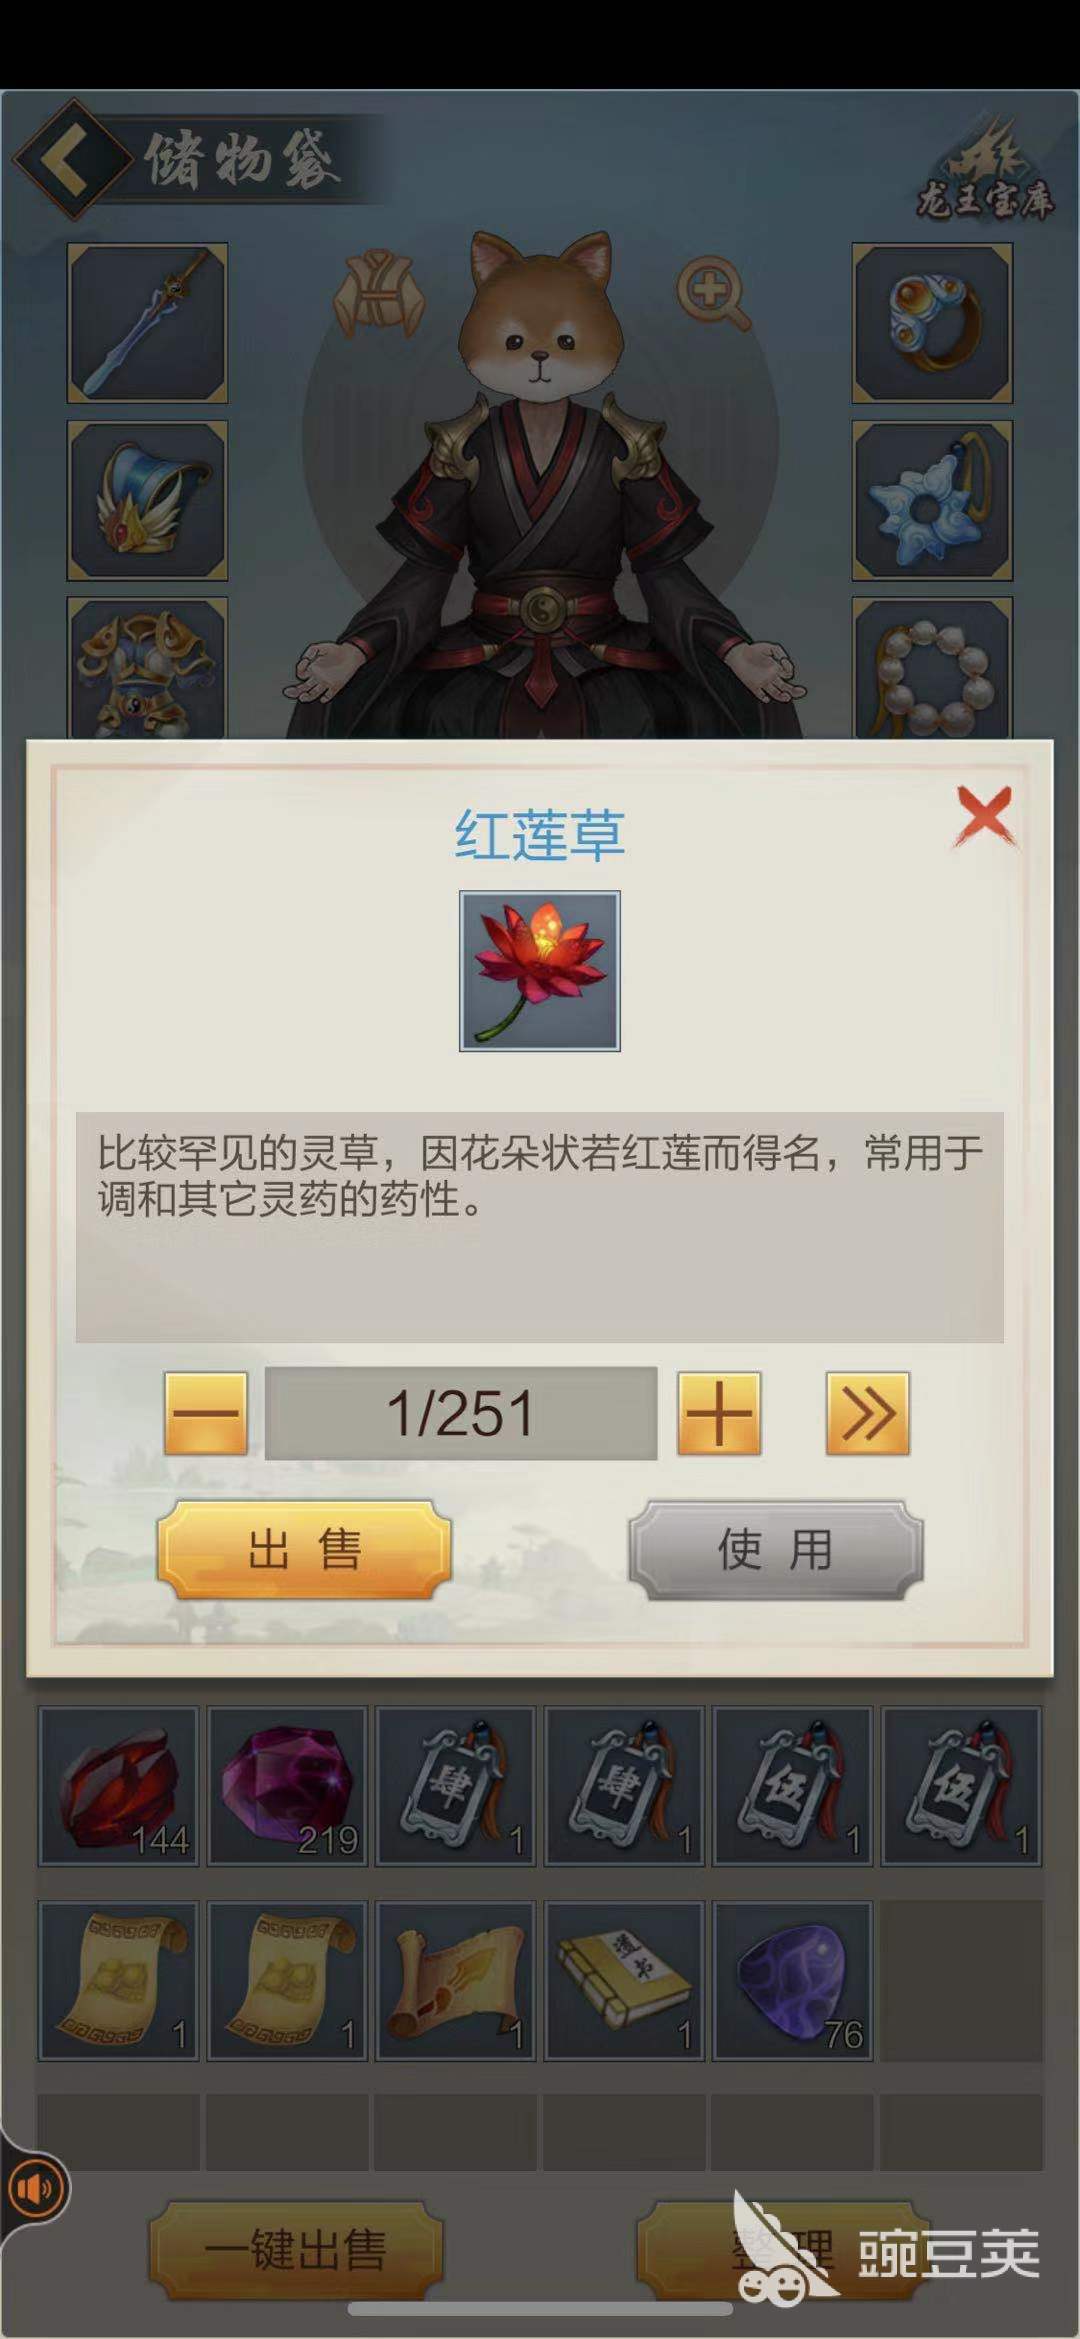Increase the quantity with the plus button
The image size is (1080, 2339).
(719, 1413)
